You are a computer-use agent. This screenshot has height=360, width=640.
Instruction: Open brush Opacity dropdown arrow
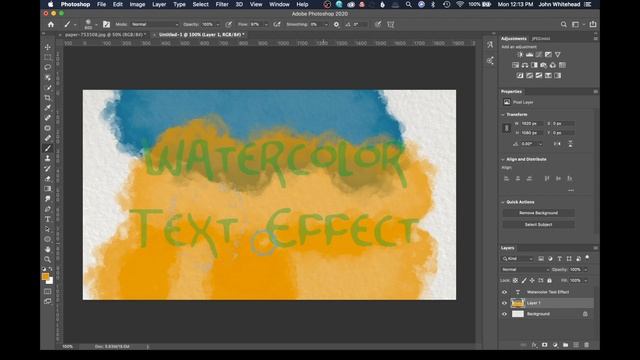(218, 24)
